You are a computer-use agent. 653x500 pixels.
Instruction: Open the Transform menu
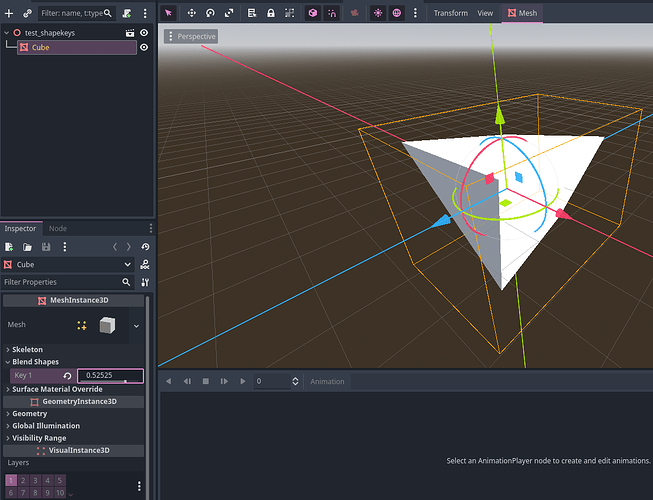(x=451, y=13)
